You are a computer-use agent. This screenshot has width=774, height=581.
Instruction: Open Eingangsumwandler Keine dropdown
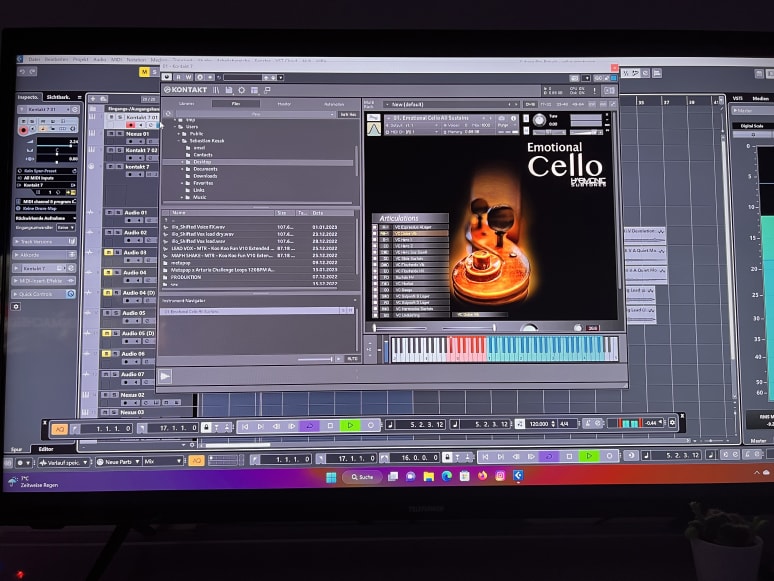click(x=65, y=228)
